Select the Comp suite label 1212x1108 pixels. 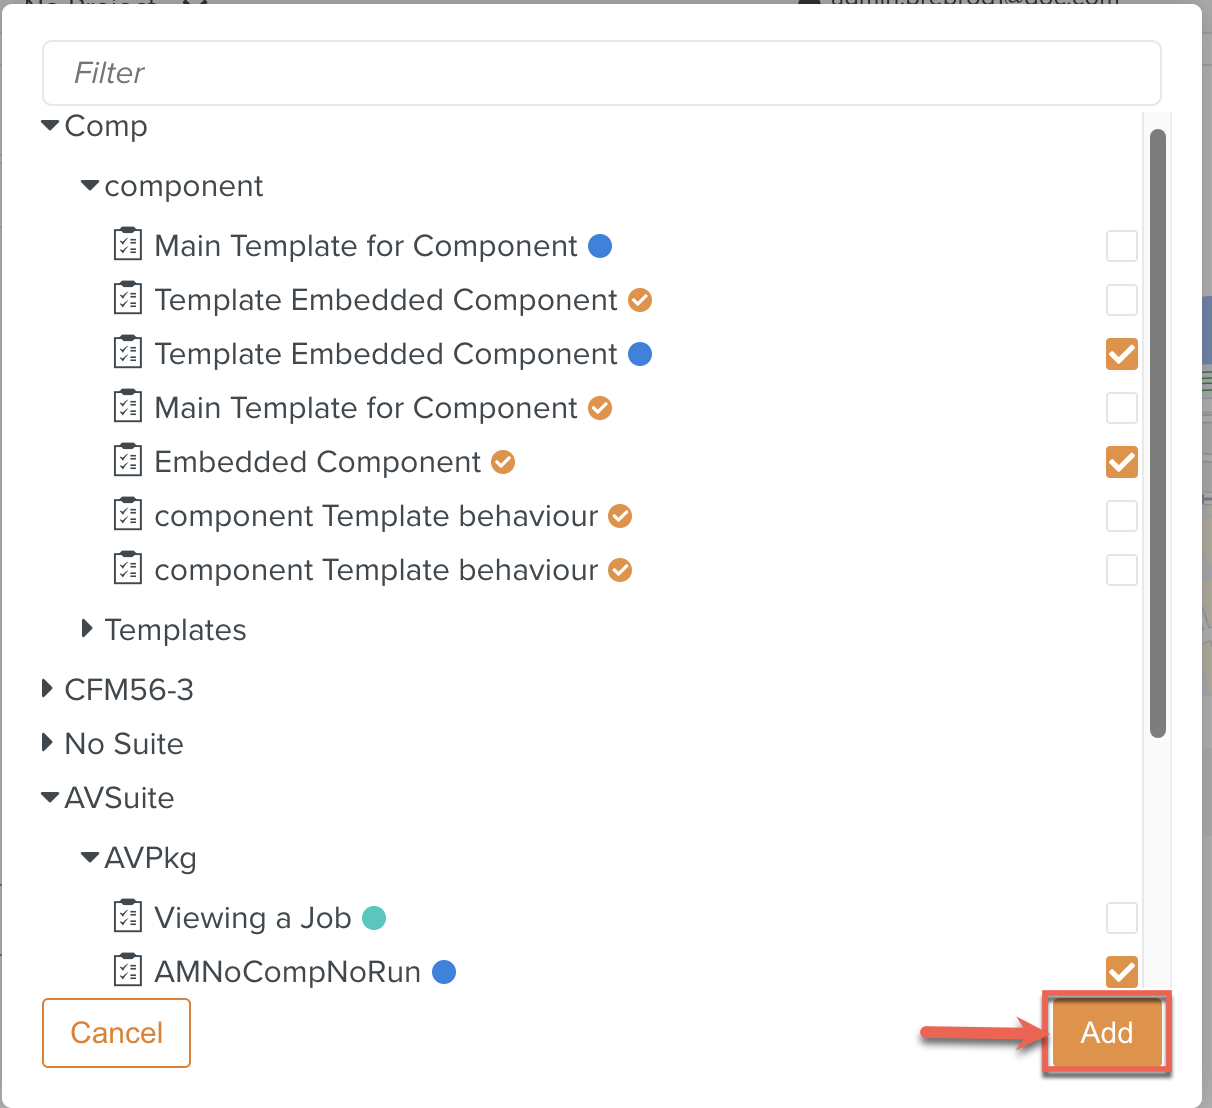pyautogui.click(x=106, y=126)
